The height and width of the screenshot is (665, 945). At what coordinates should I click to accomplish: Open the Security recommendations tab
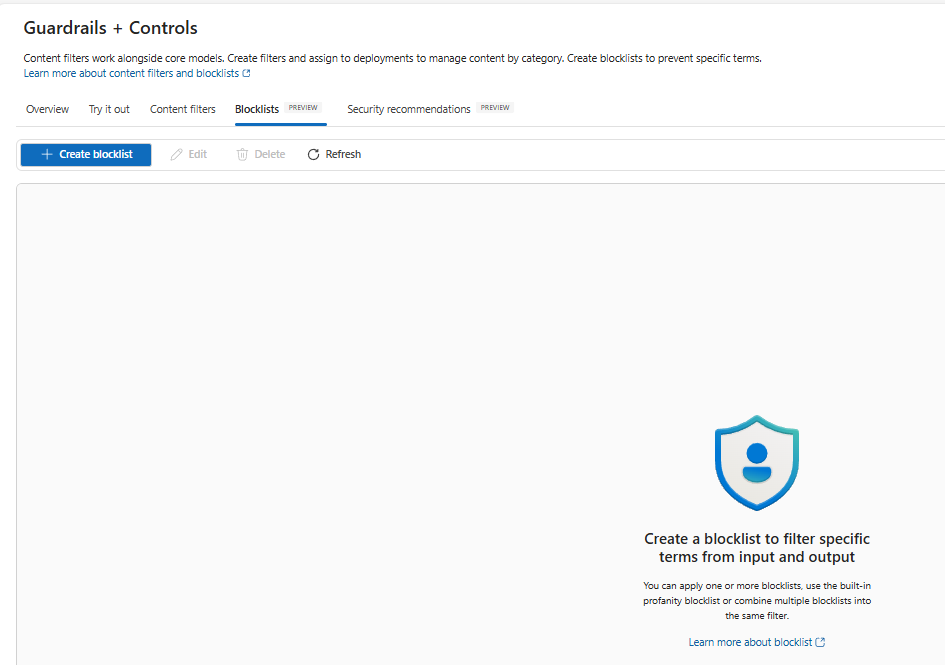[x=409, y=109]
